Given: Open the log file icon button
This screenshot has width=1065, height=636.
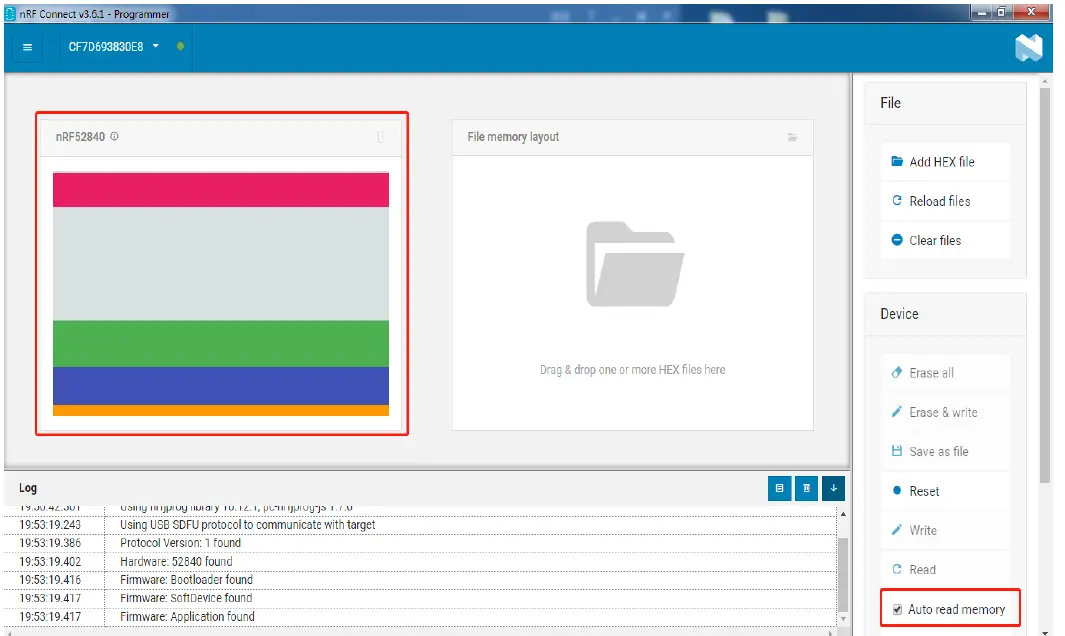Looking at the screenshot, I should (x=779, y=488).
